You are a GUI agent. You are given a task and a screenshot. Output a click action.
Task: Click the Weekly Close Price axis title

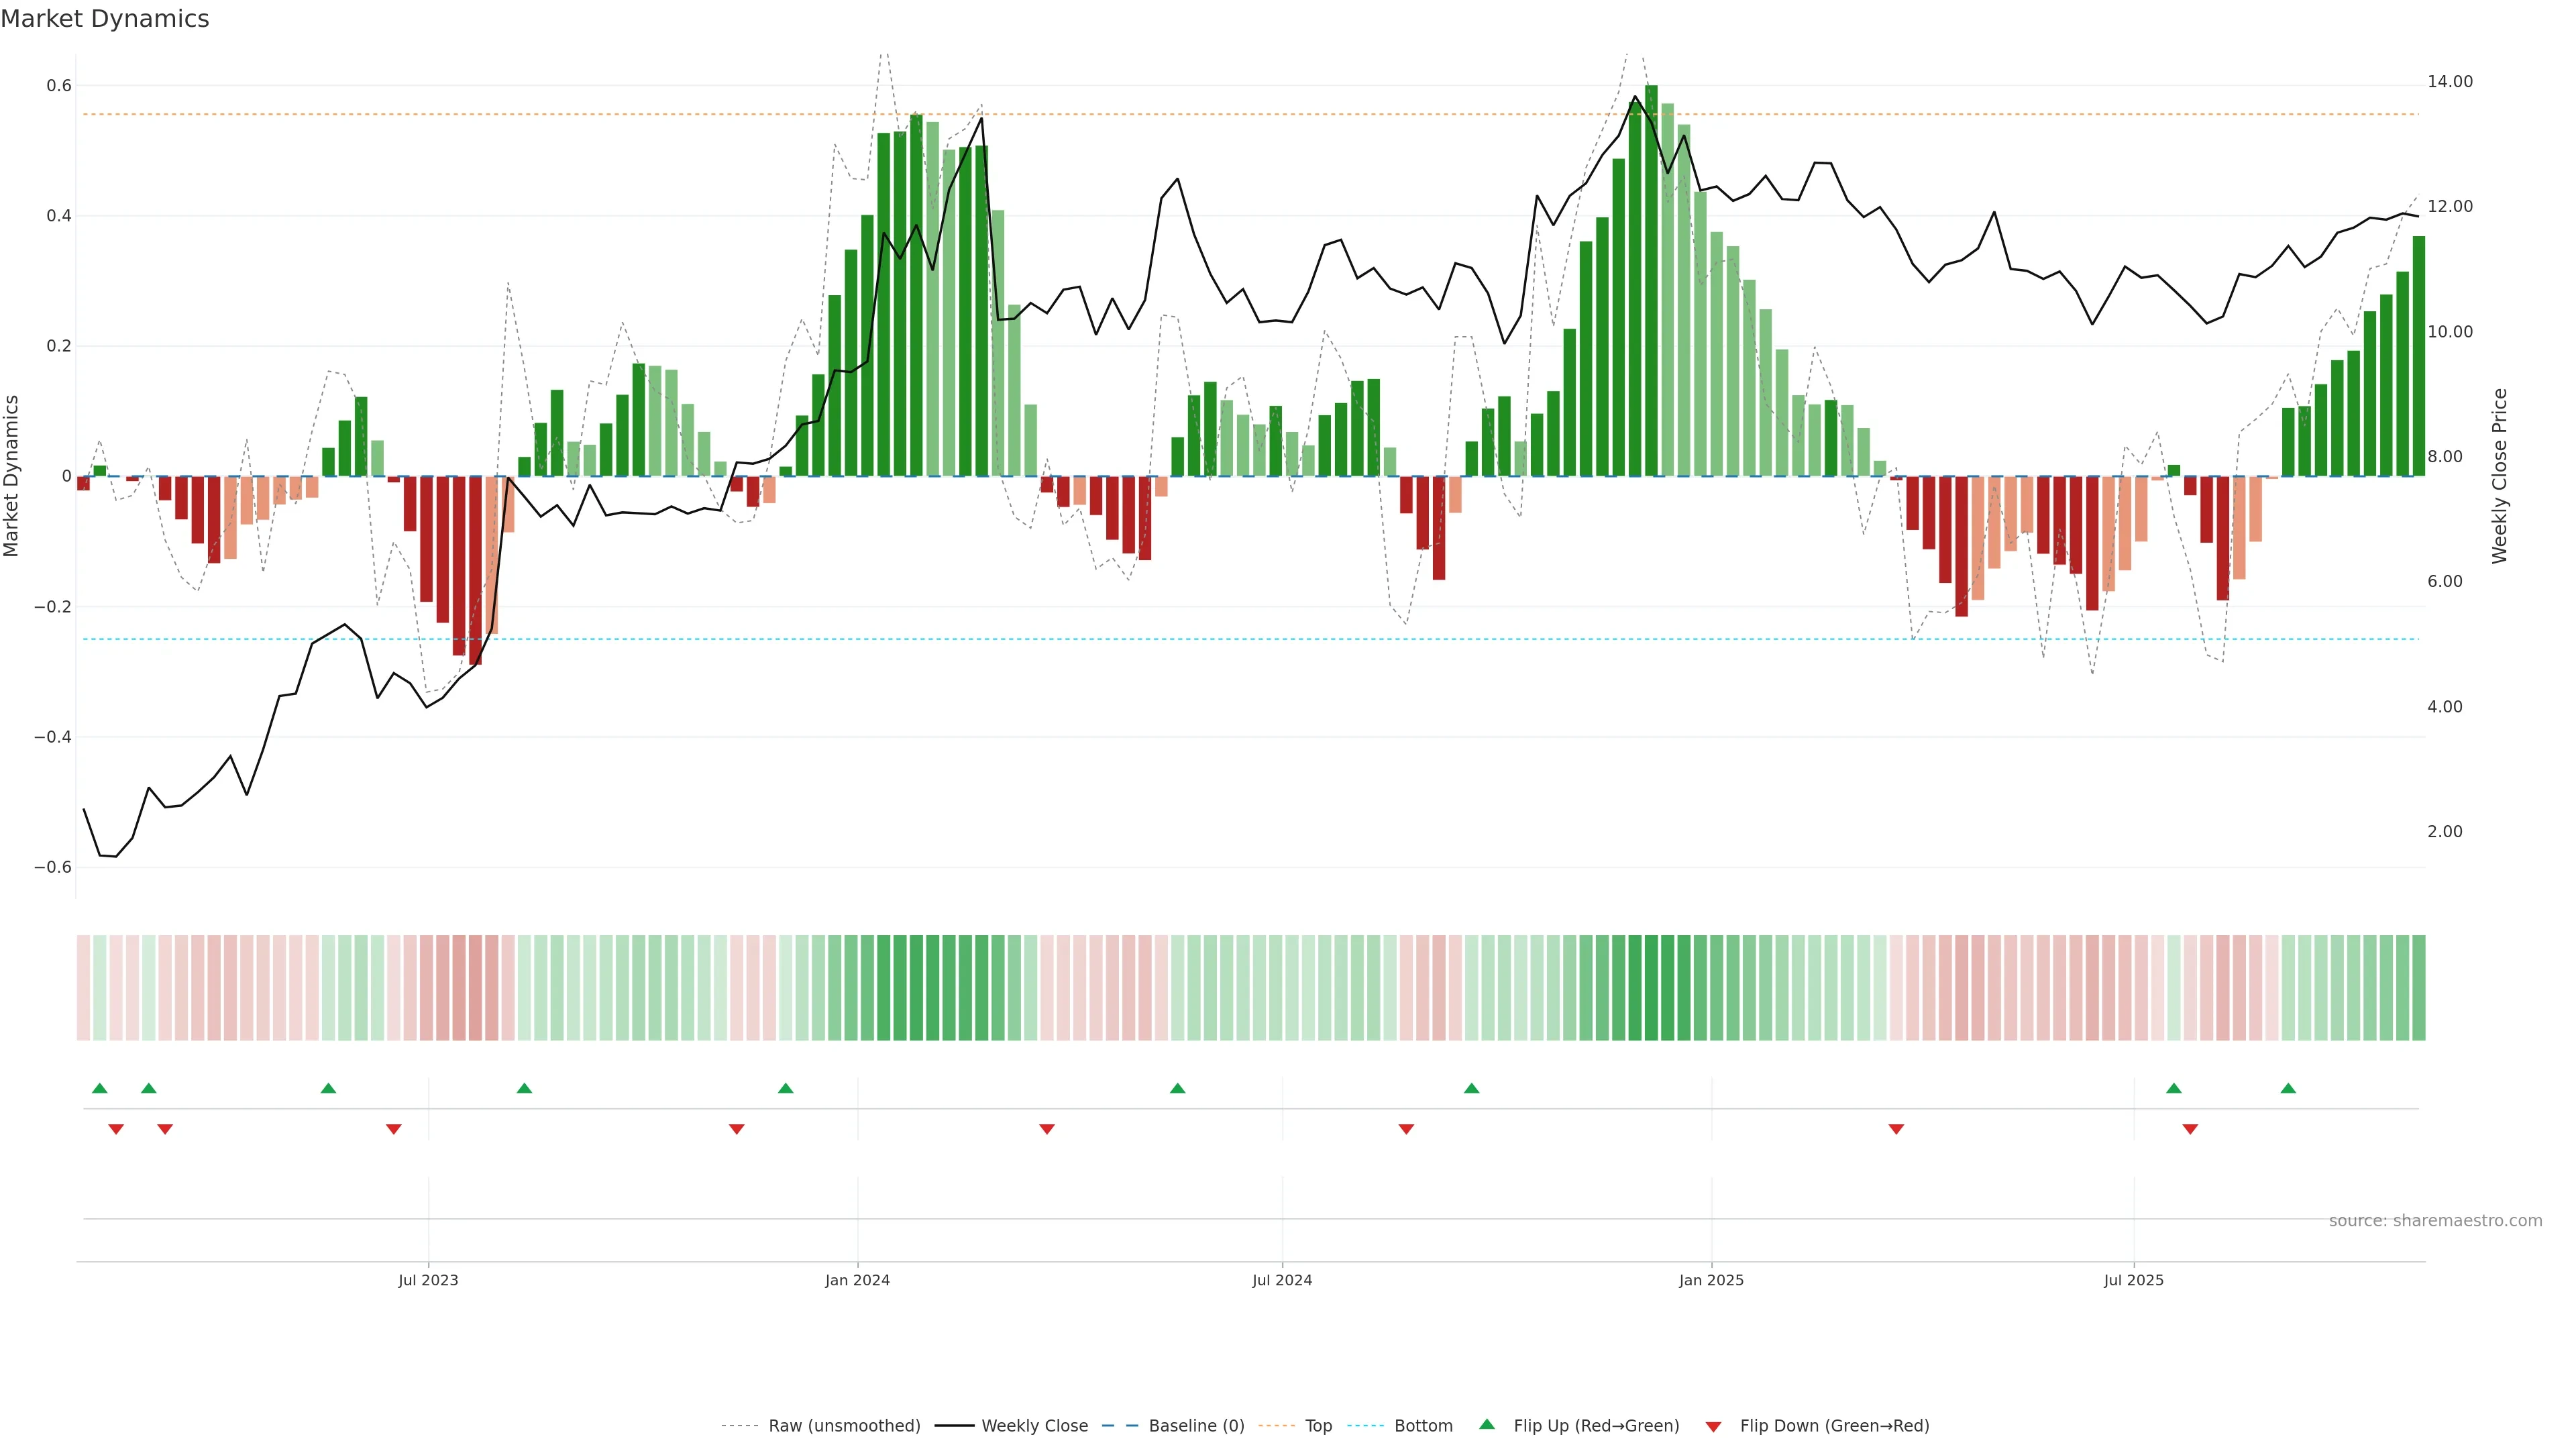point(2499,476)
